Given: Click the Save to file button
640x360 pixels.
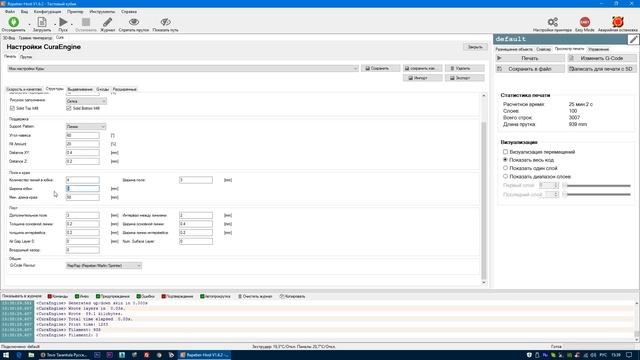Looking at the screenshot, I should [530, 69].
